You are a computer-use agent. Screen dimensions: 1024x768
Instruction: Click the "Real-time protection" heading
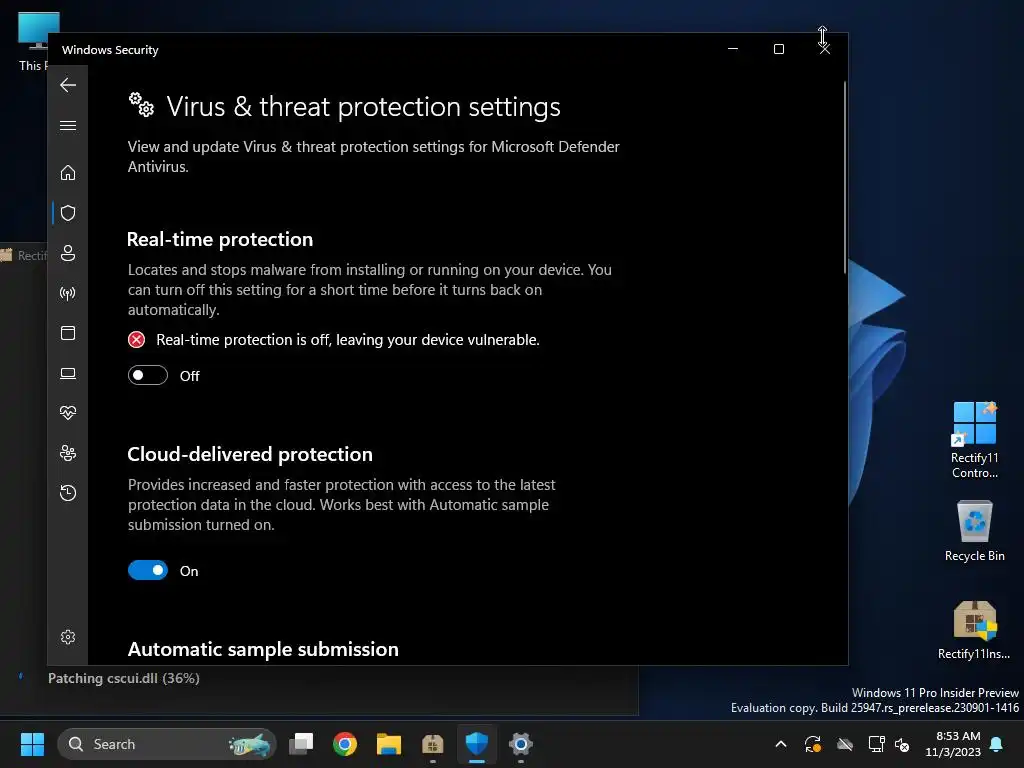click(x=220, y=240)
